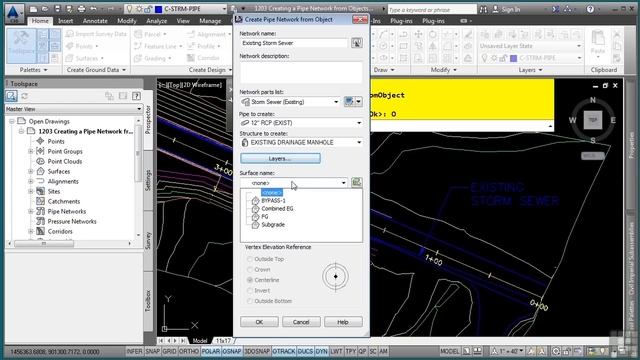Click the Plot printer icon in quick access toolbar
The image size is (640, 360).
(x=81, y=9)
